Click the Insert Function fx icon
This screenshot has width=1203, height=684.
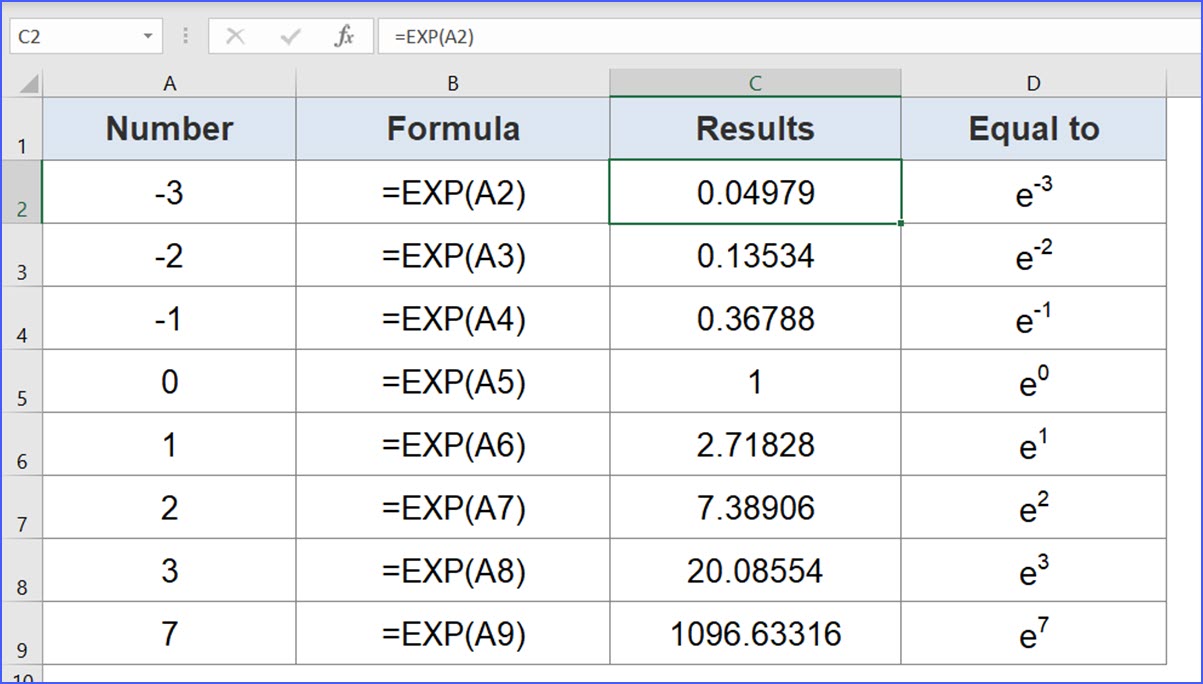(345, 37)
